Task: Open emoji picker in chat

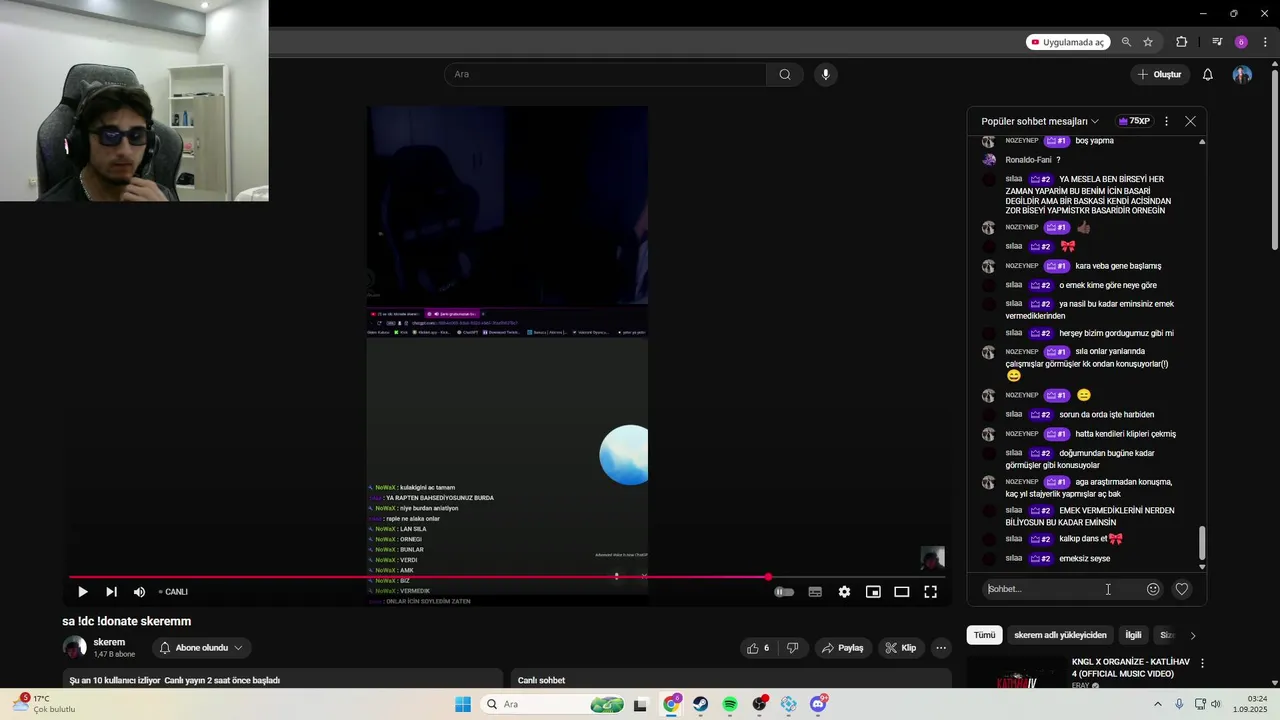Action: pos(1153,589)
